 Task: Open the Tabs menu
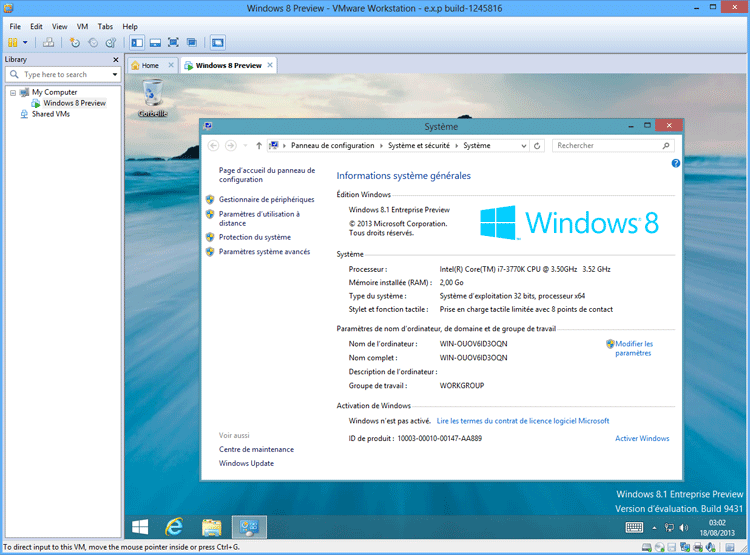(105, 26)
